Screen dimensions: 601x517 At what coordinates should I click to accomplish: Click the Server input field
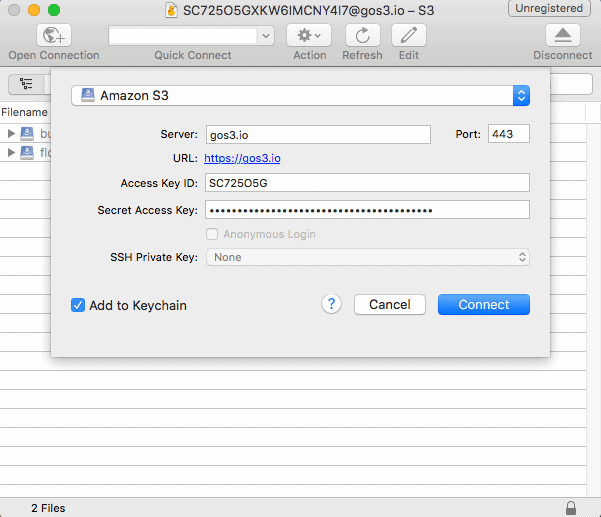coord(318,135)
